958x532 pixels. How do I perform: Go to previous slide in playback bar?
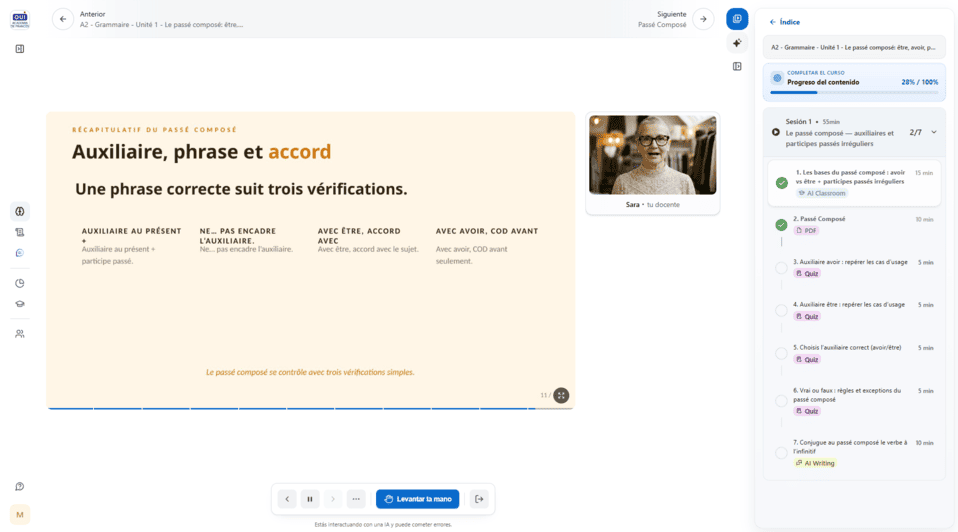287,499
